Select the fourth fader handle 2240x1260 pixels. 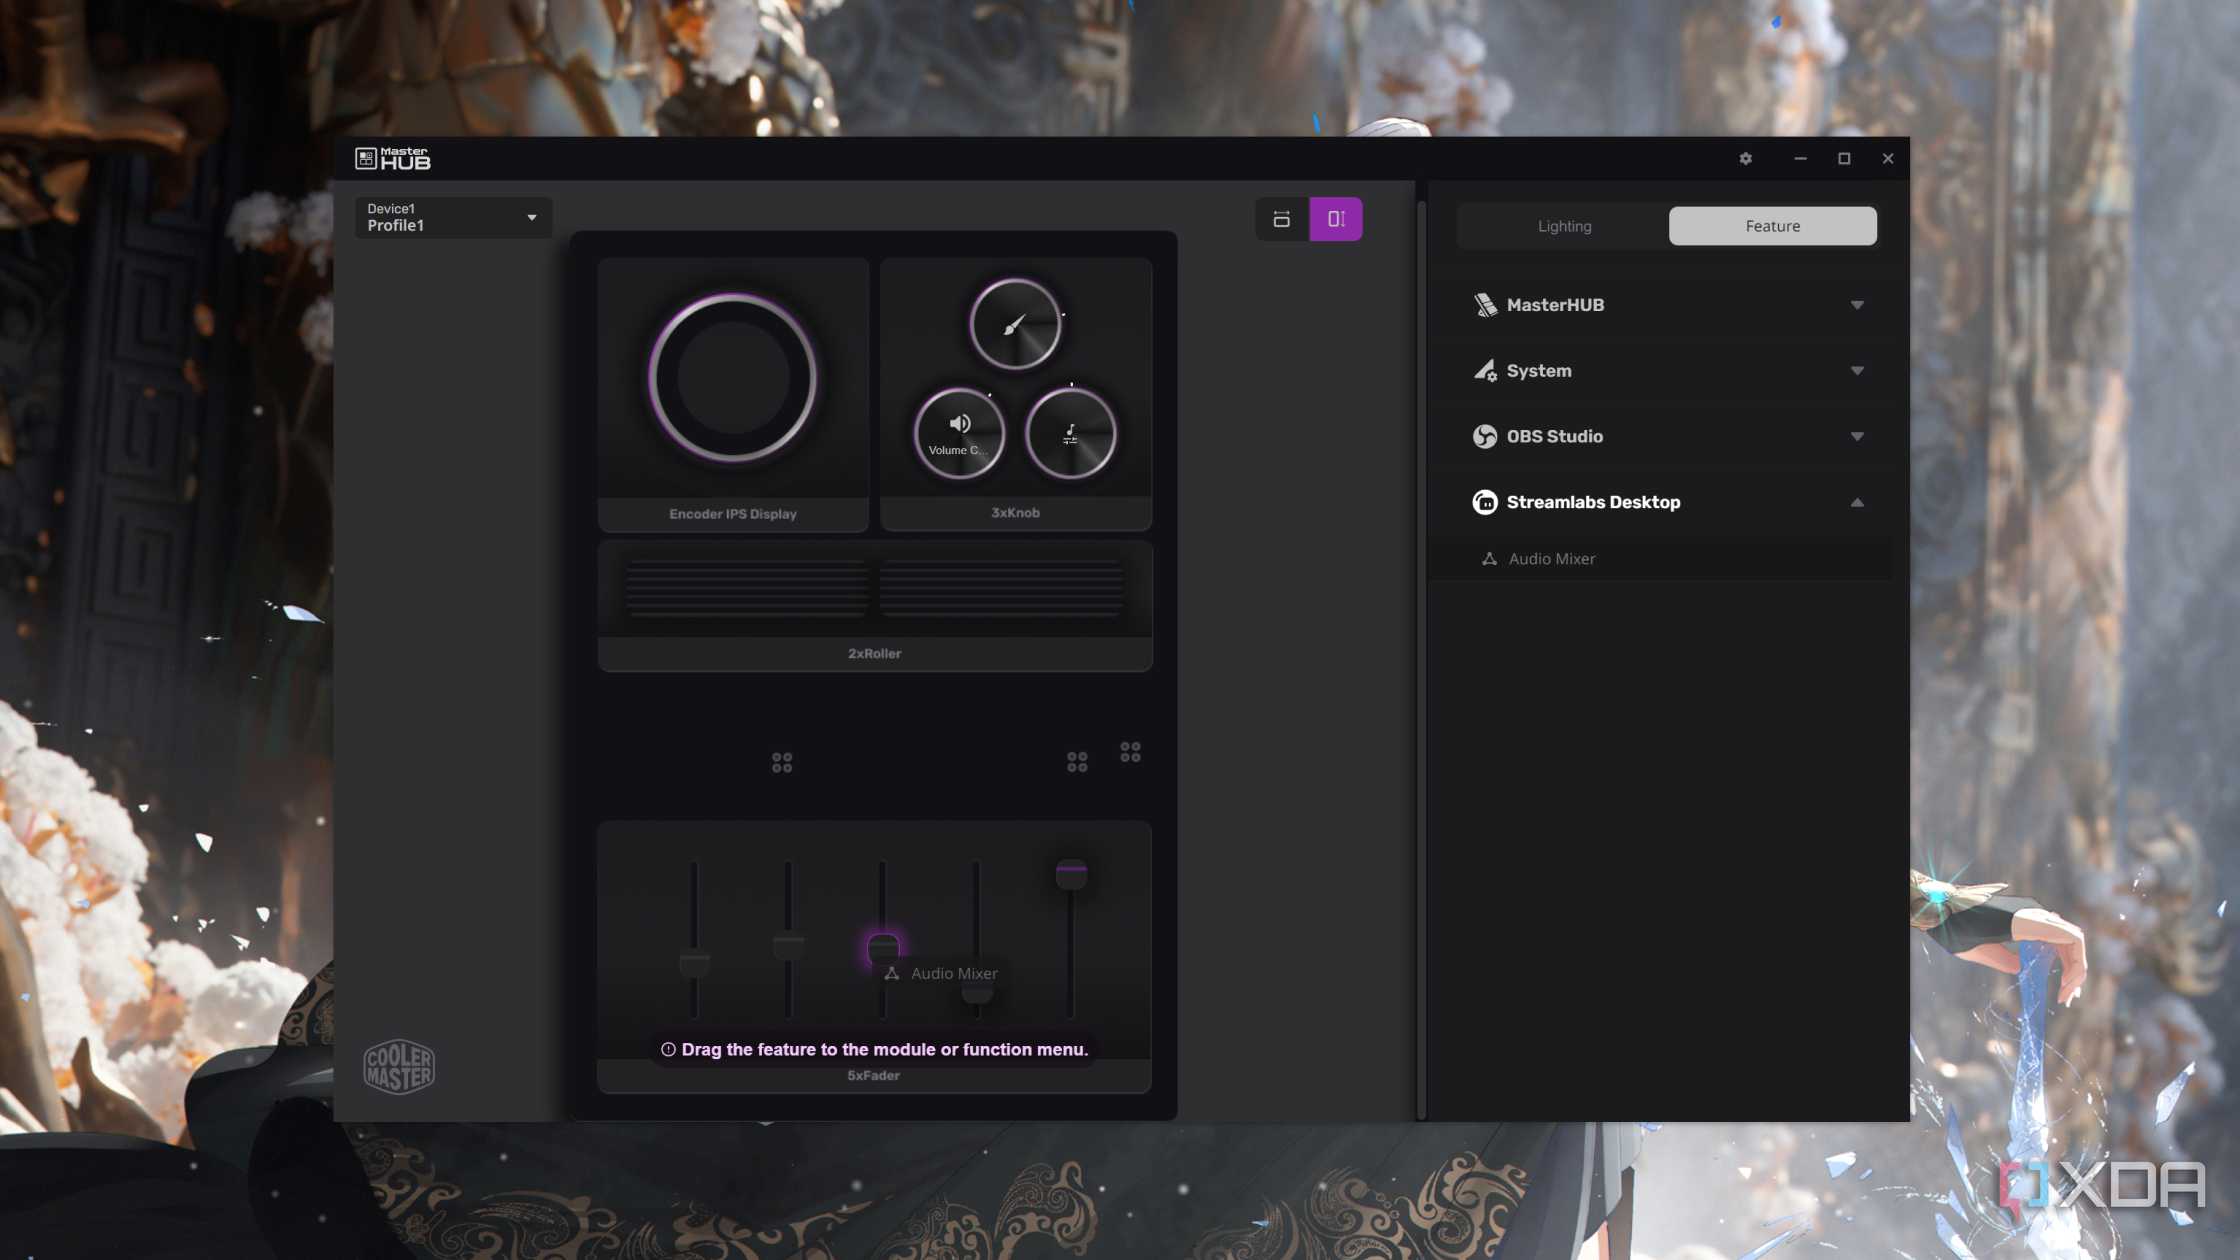[x=977, y=991]
